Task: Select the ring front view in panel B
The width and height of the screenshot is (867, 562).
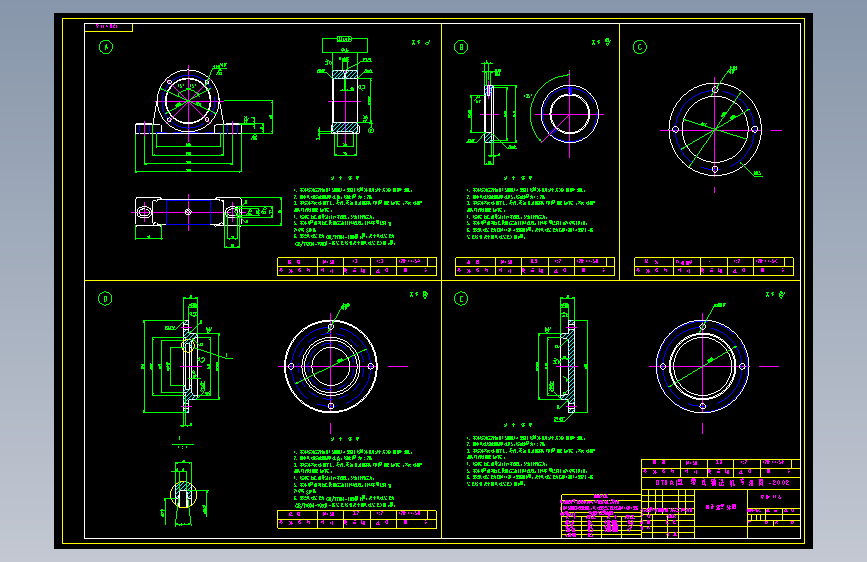Action: 569,115
